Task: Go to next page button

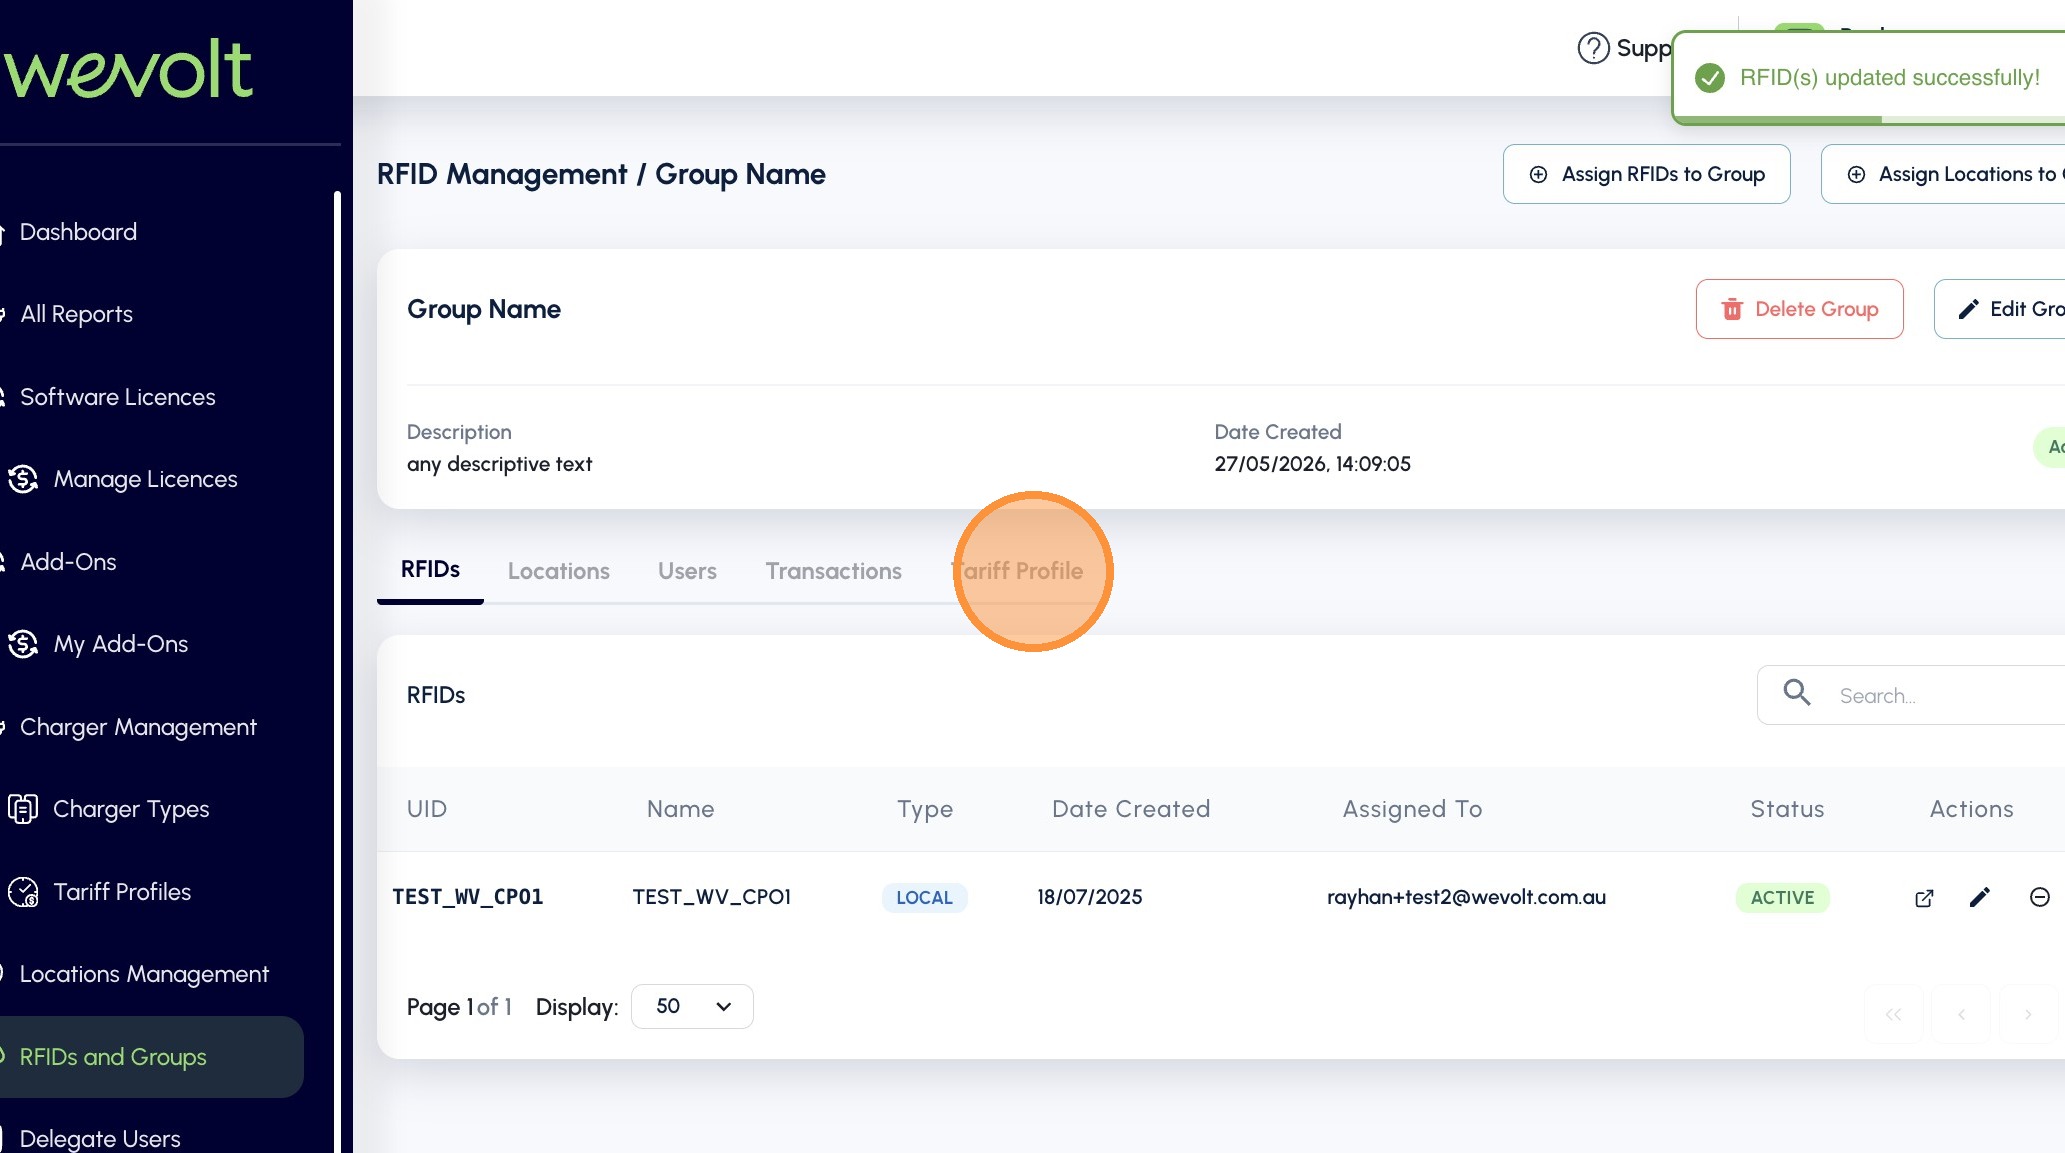Action: 2028,1014
